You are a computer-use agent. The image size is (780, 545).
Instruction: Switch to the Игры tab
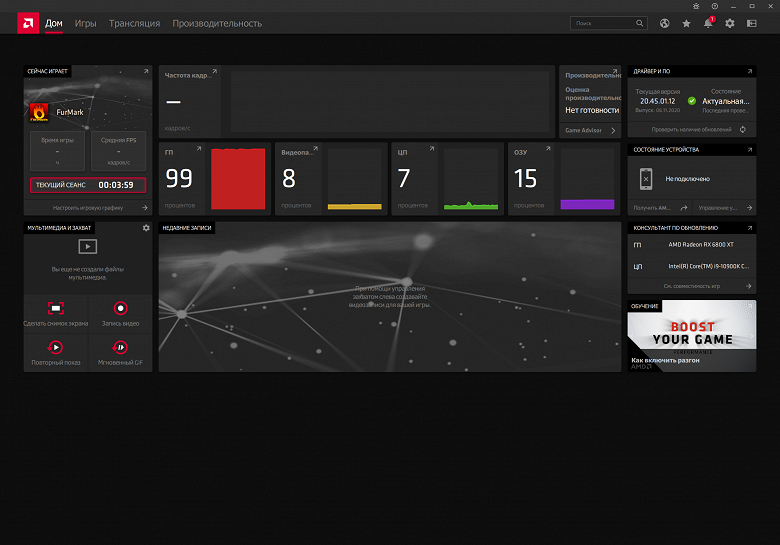[86, 23]
